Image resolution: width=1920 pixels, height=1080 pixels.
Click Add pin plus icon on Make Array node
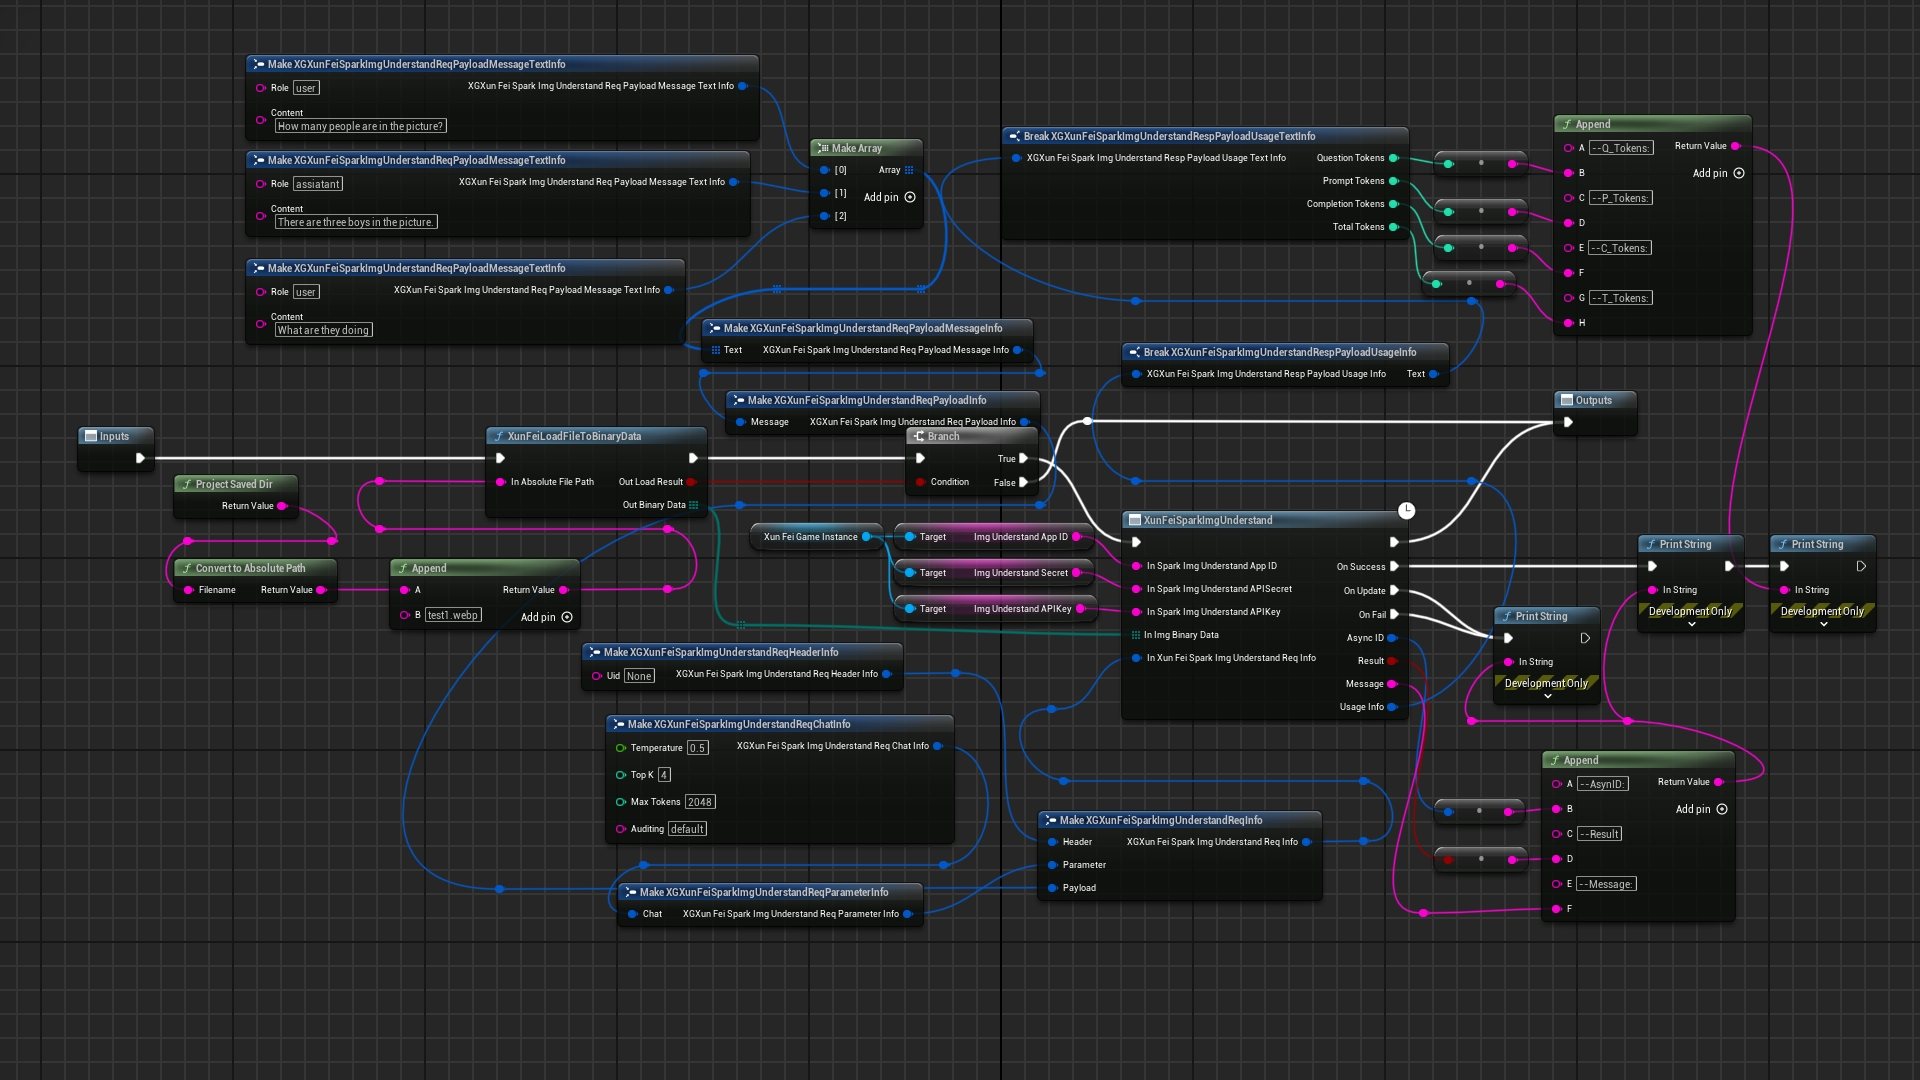910,197
